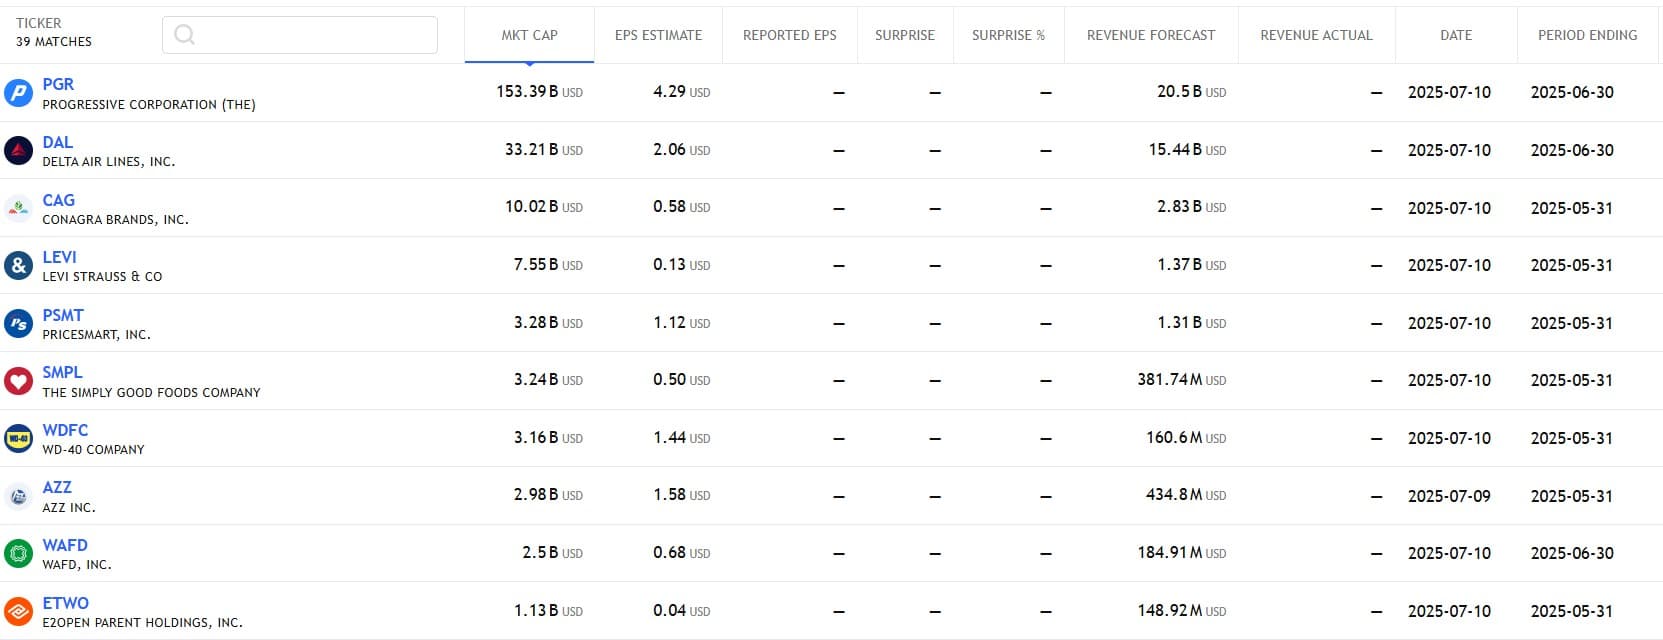Click the PriceSmart, Inc. company name
This screenshot has width=1663, height=640.
pyautogui.click(x=97, y=335)
